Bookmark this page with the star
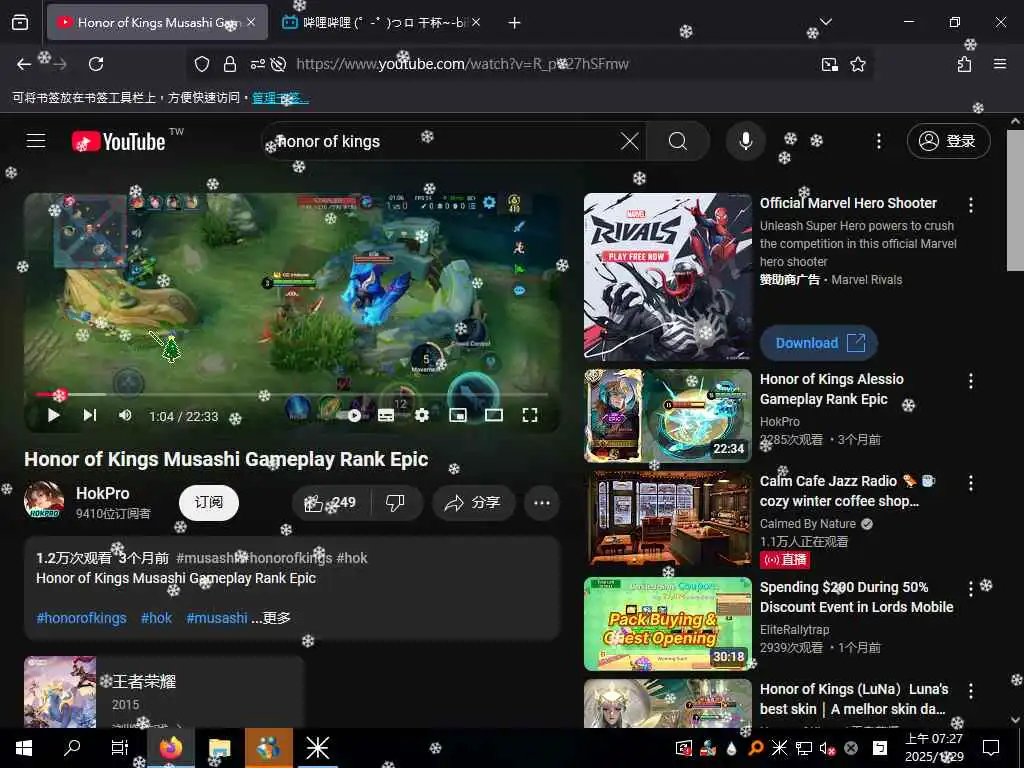The image size is (1024, 768). [858, 64]
